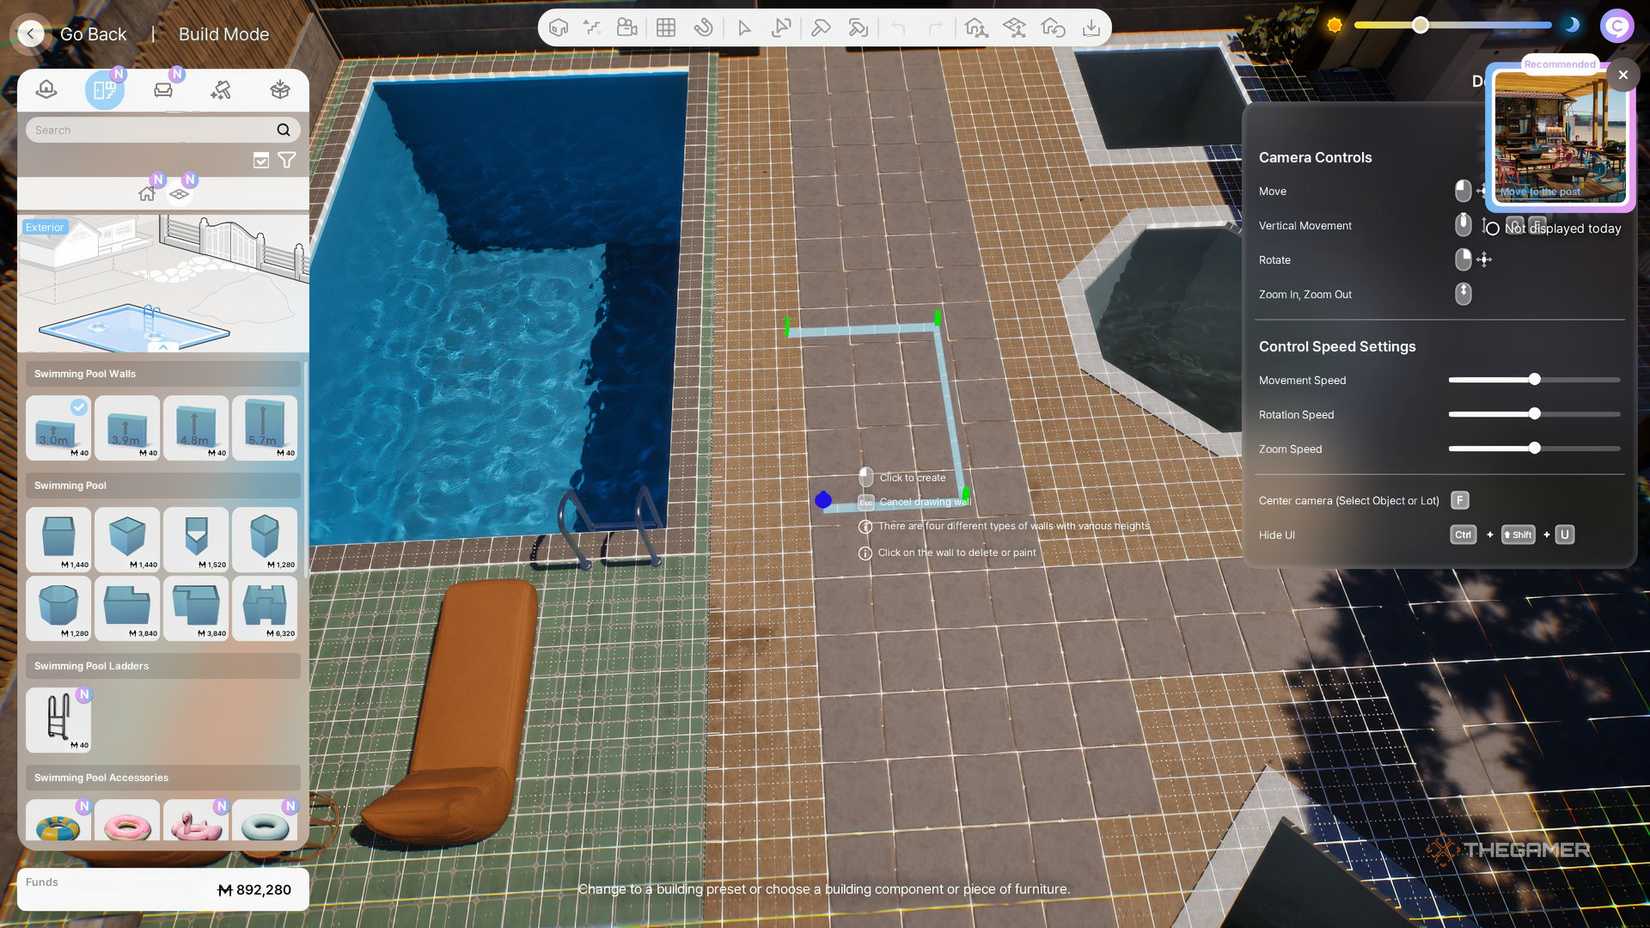Collapse the Exterior preview with the chevron
This screenshot has width=1650, height=928.
pyautogui.click(x=163, y=346)
